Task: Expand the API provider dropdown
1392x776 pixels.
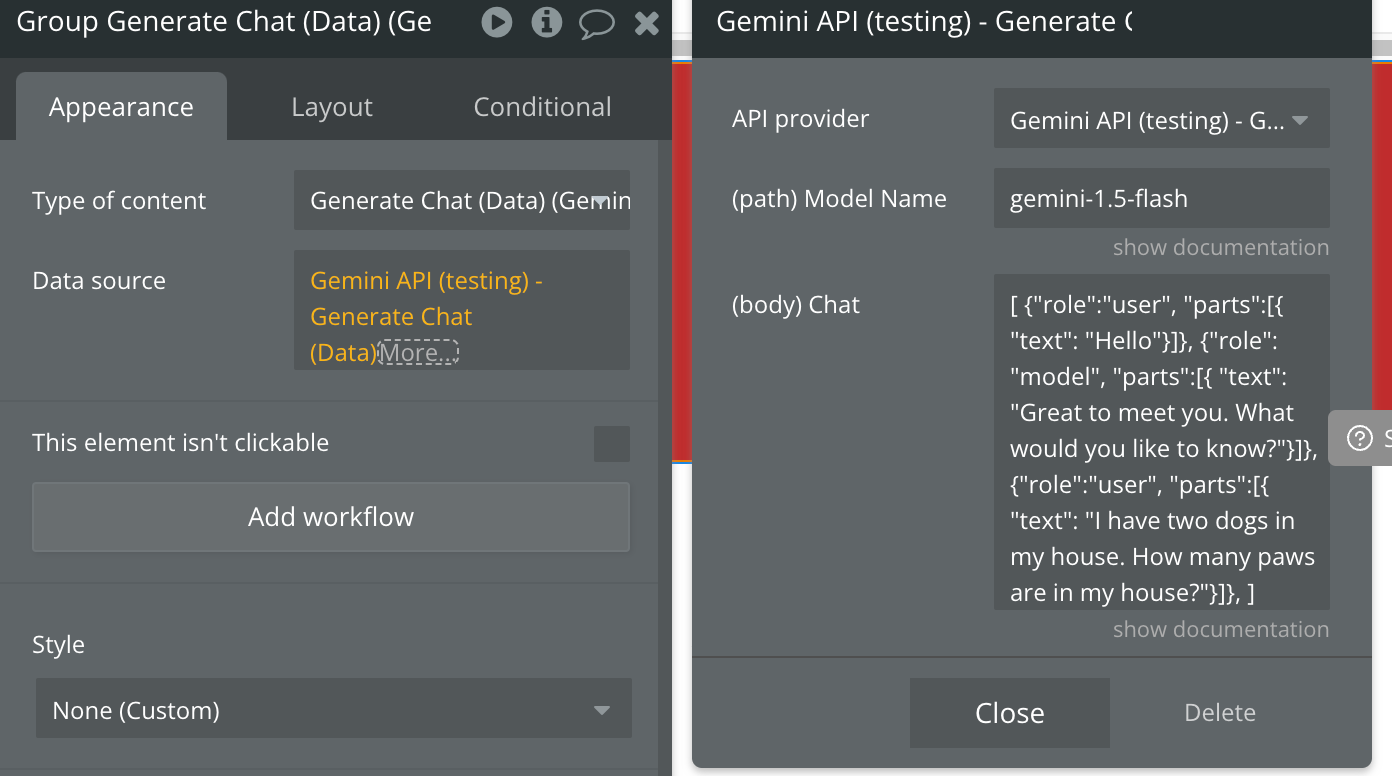Action: tap(1161, 120)
